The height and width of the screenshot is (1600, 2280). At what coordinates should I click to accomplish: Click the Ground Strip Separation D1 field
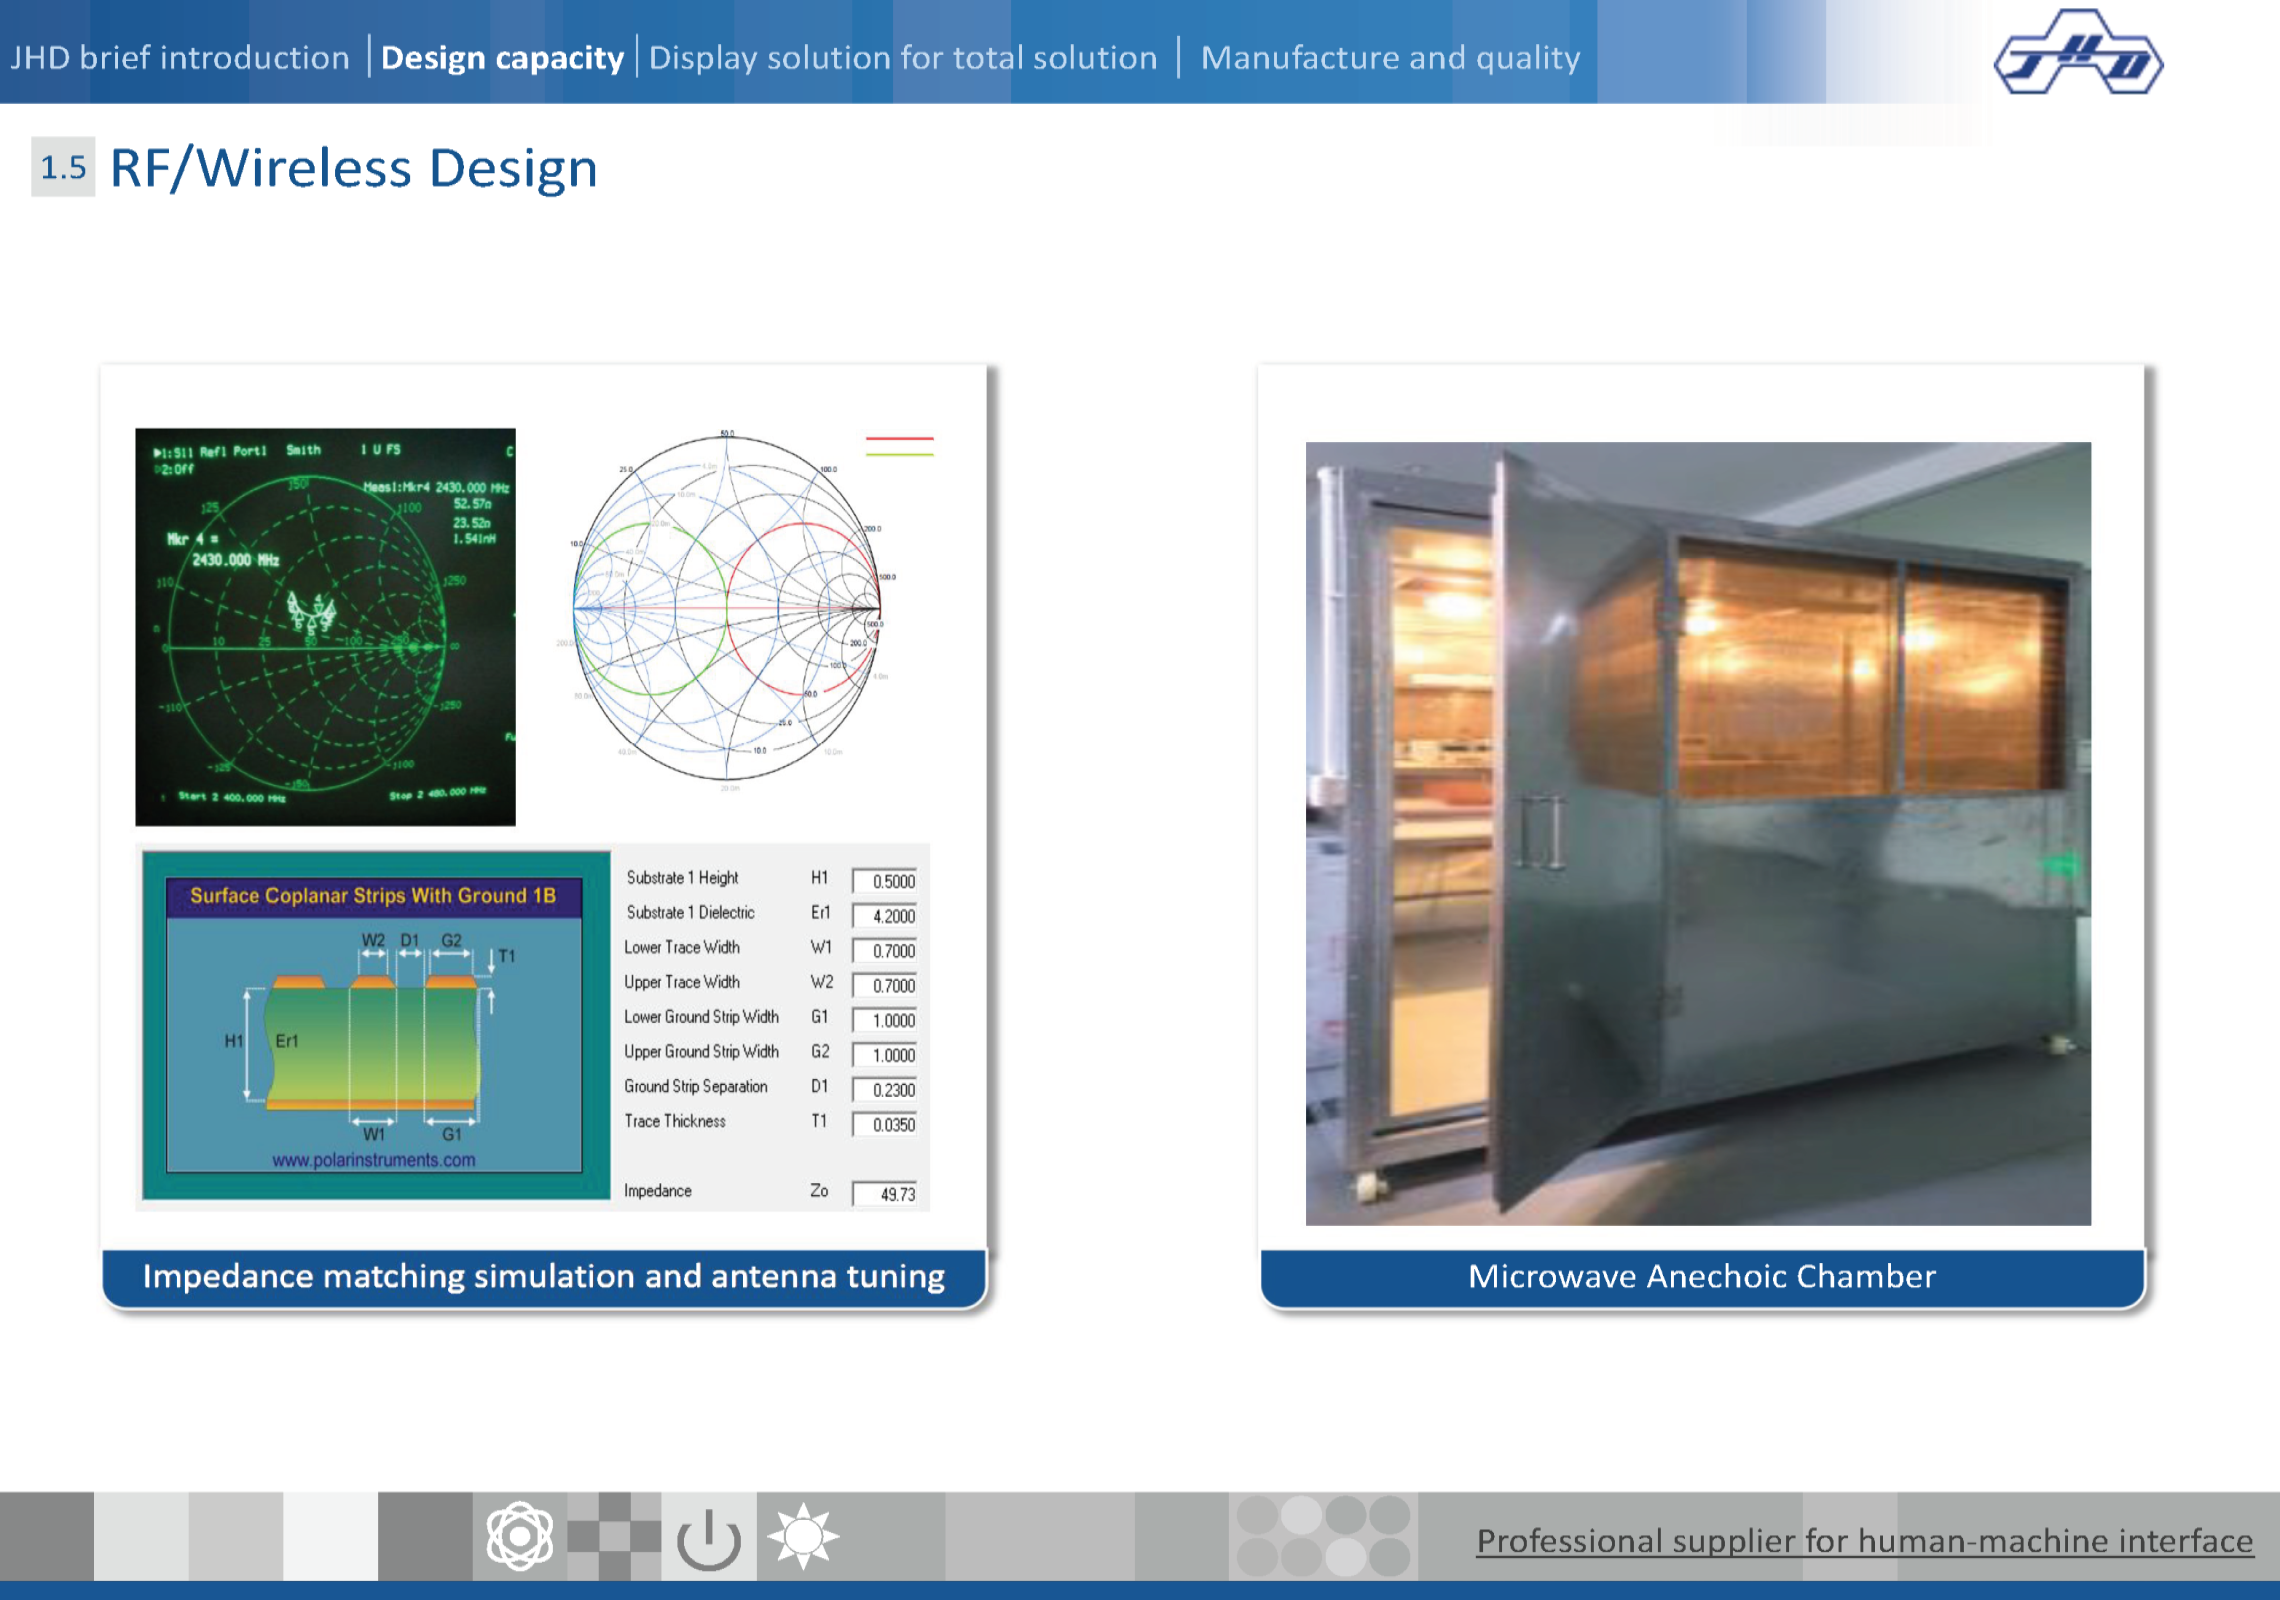point(885,1090)
